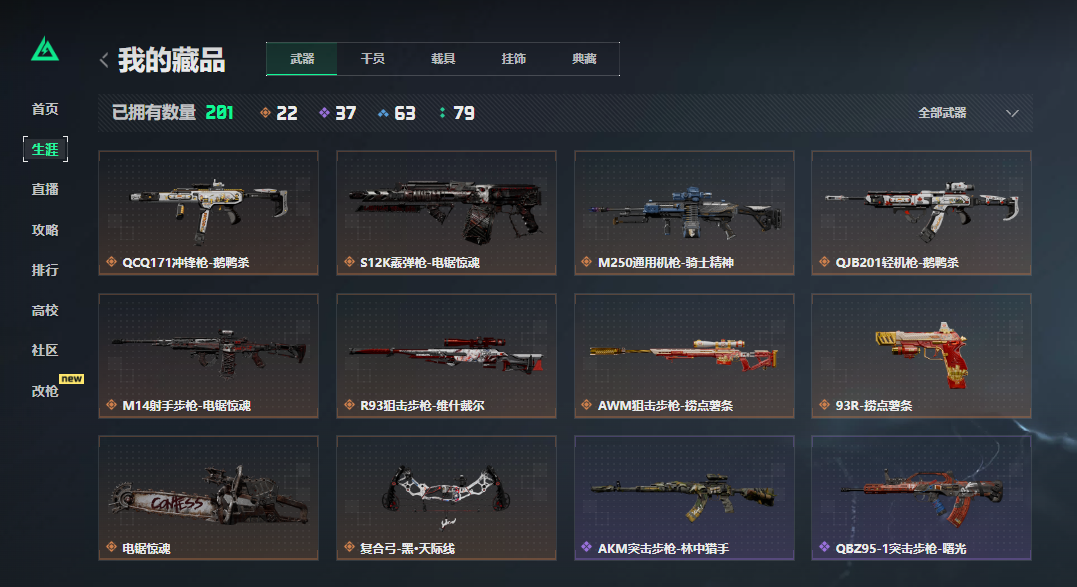
Task: Open the 93R-捞点薯条 pistol card
Action: click(x=921, y=356)
